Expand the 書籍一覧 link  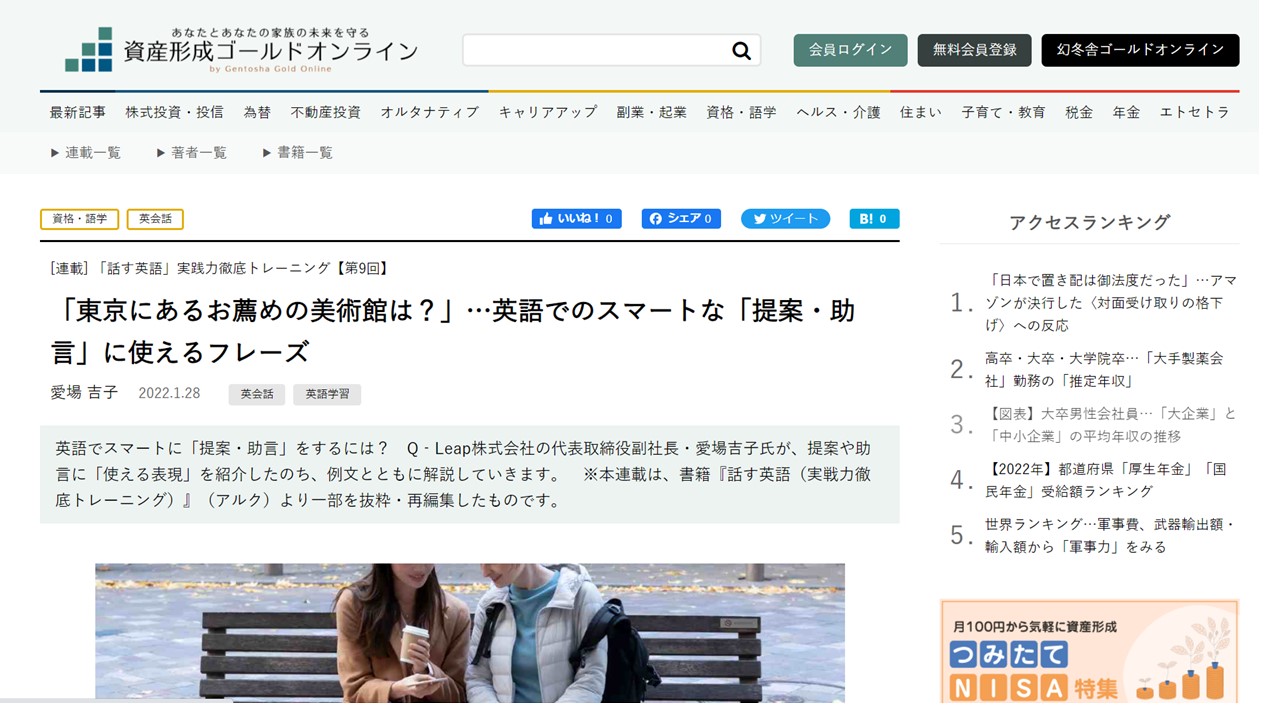[x=298, y=153]
